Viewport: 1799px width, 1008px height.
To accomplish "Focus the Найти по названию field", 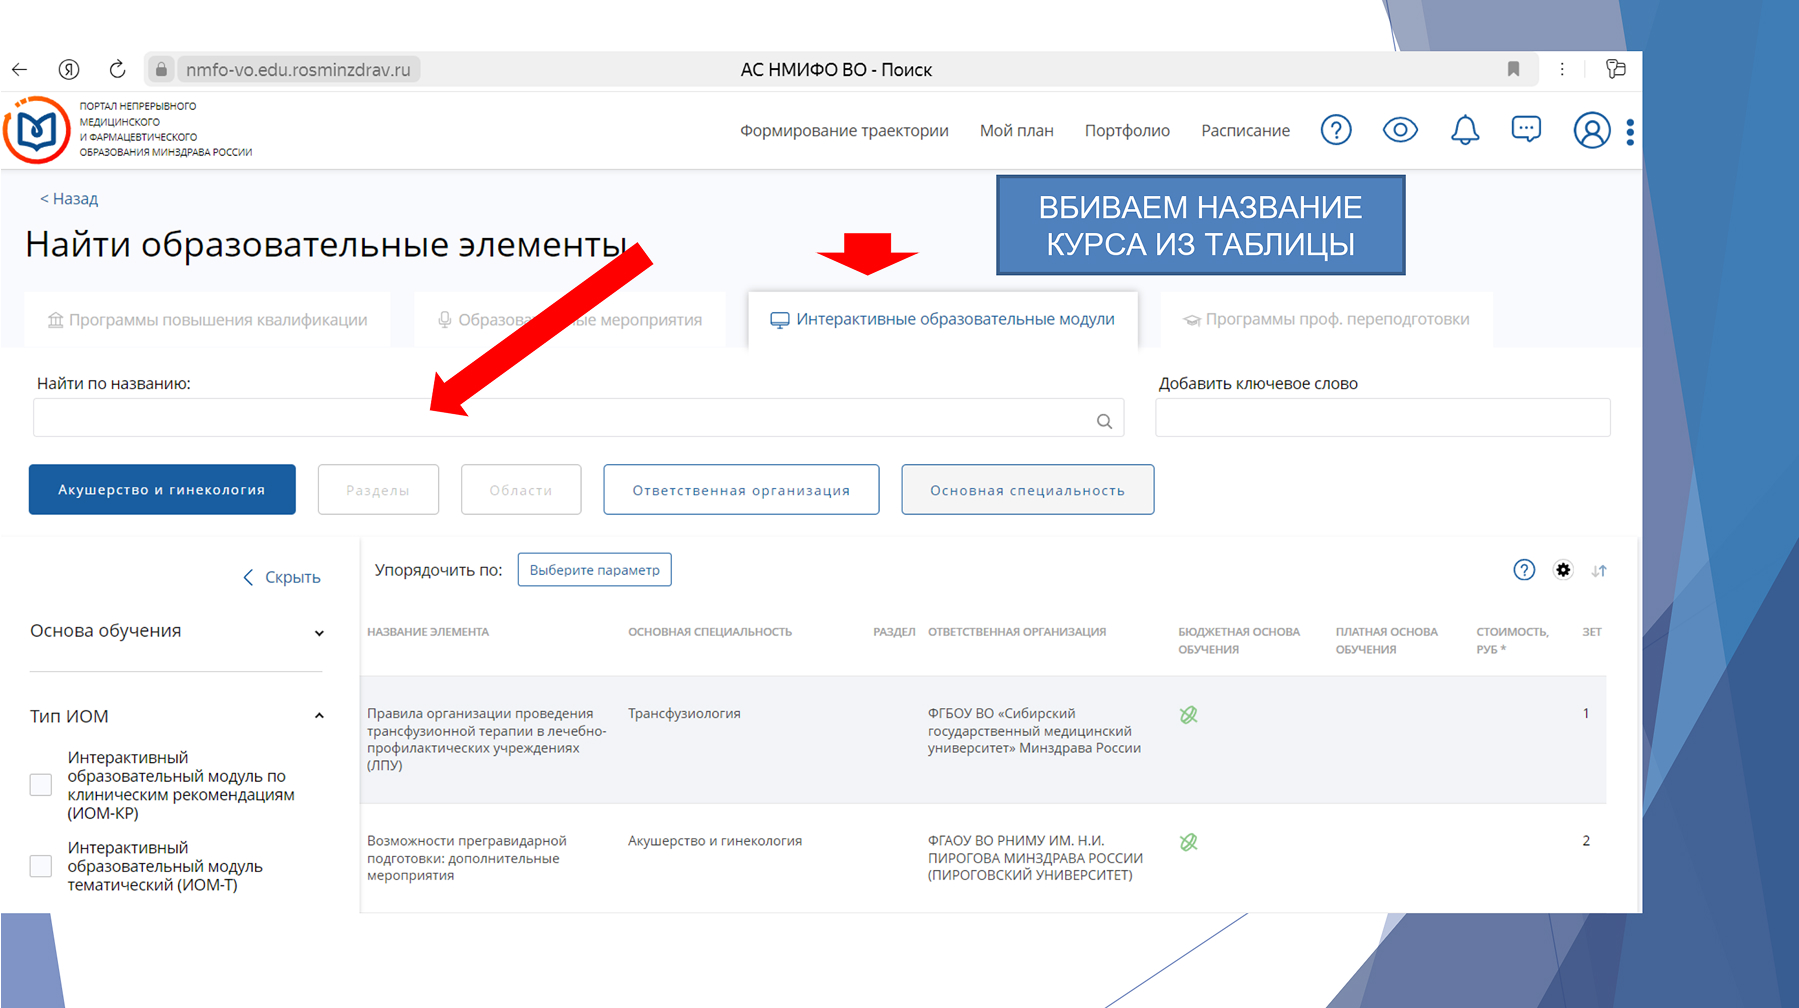I will point(578,418).
